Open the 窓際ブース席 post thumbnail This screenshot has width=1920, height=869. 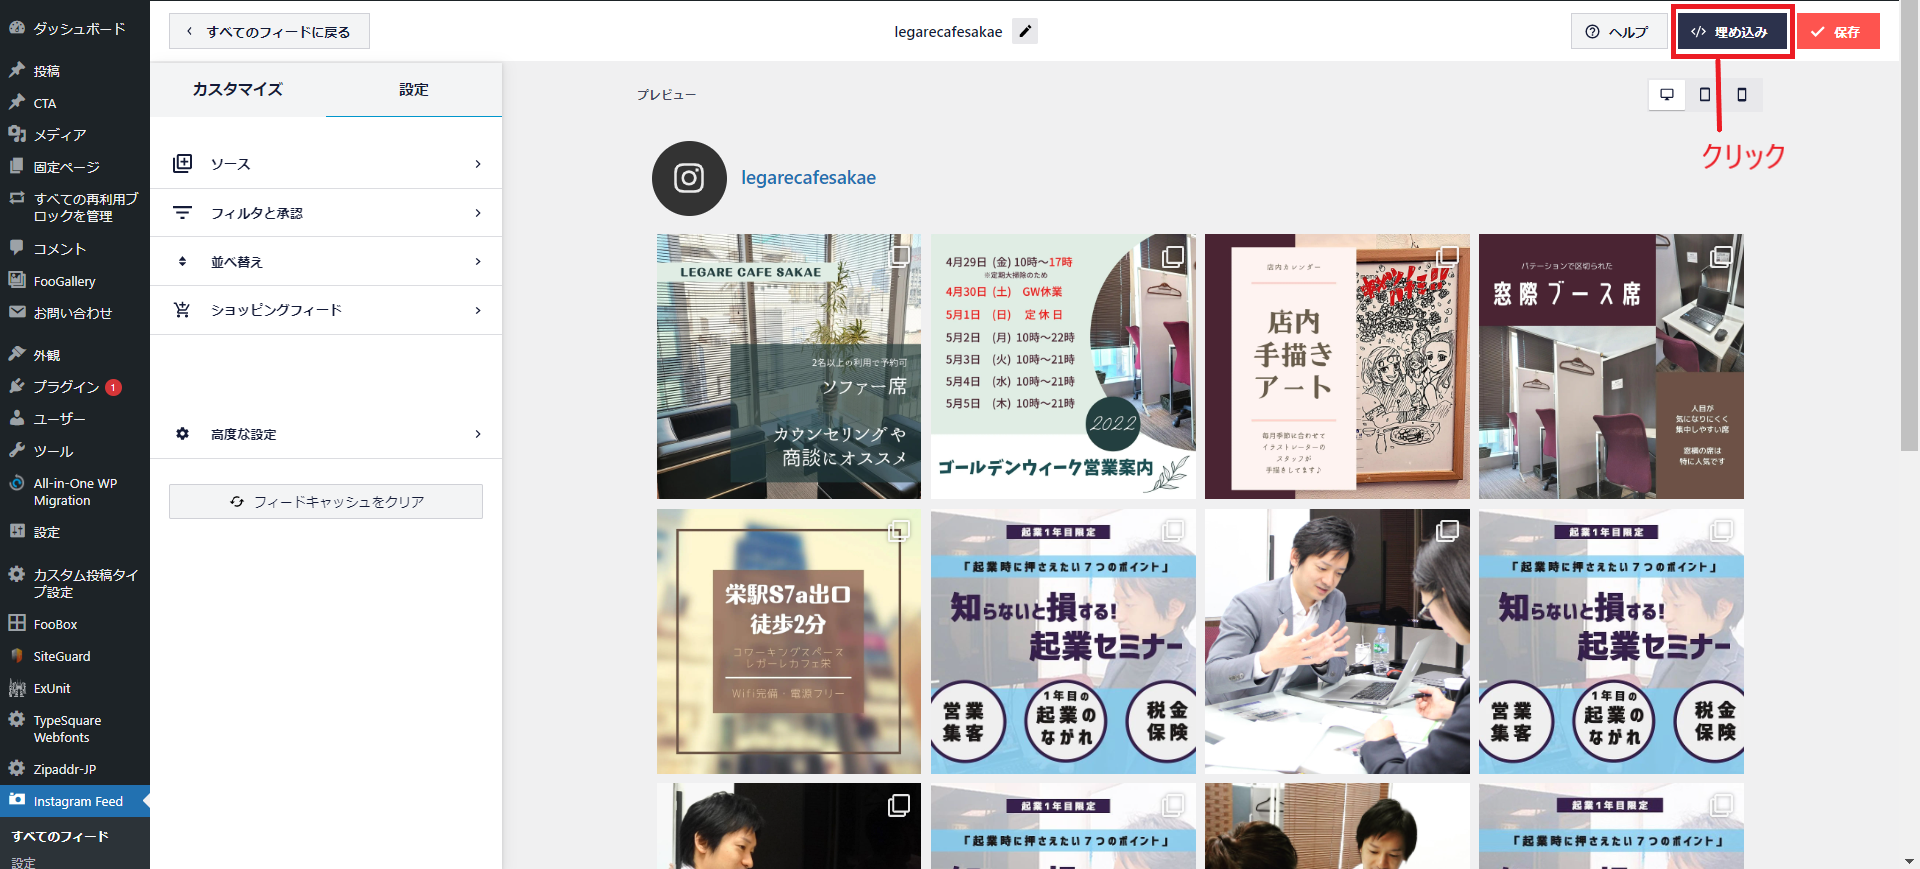point(1611,366)
